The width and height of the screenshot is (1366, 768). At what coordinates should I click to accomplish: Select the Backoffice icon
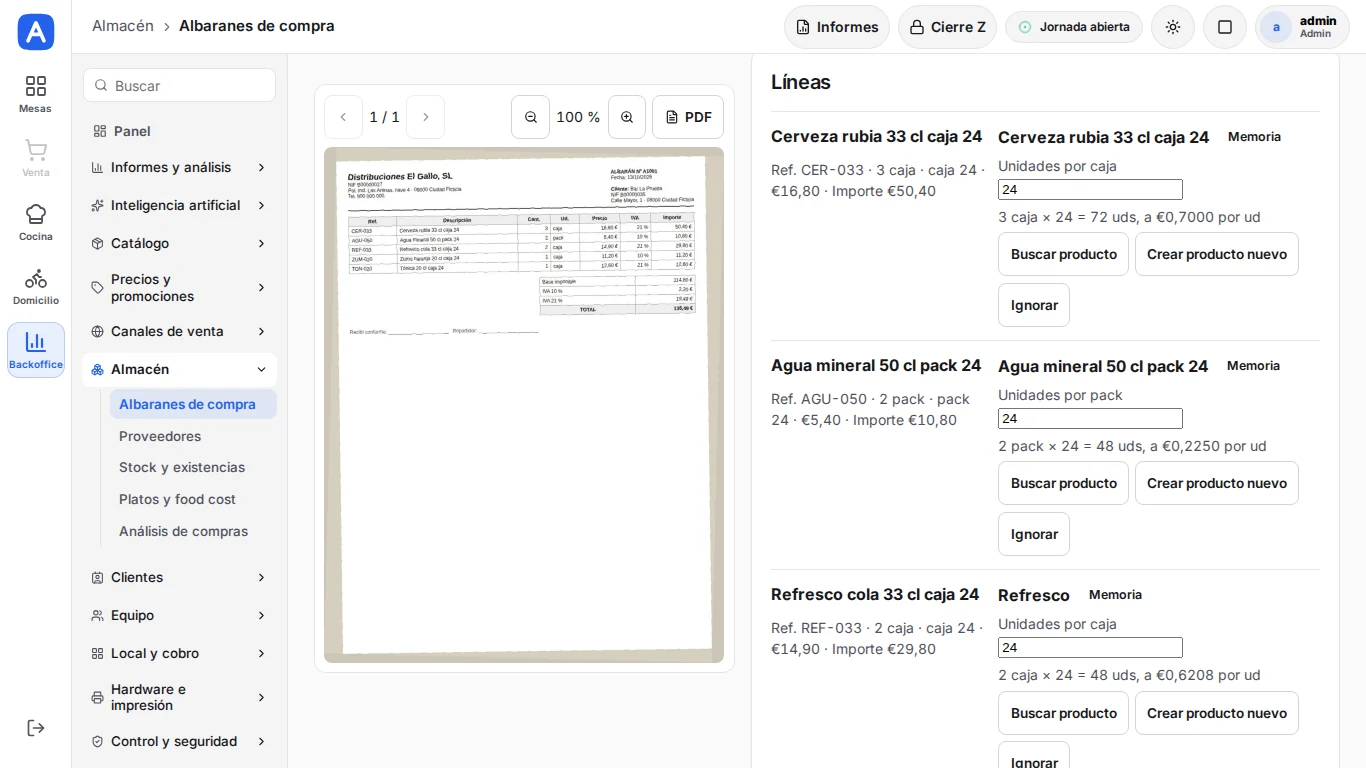[36, 350]
